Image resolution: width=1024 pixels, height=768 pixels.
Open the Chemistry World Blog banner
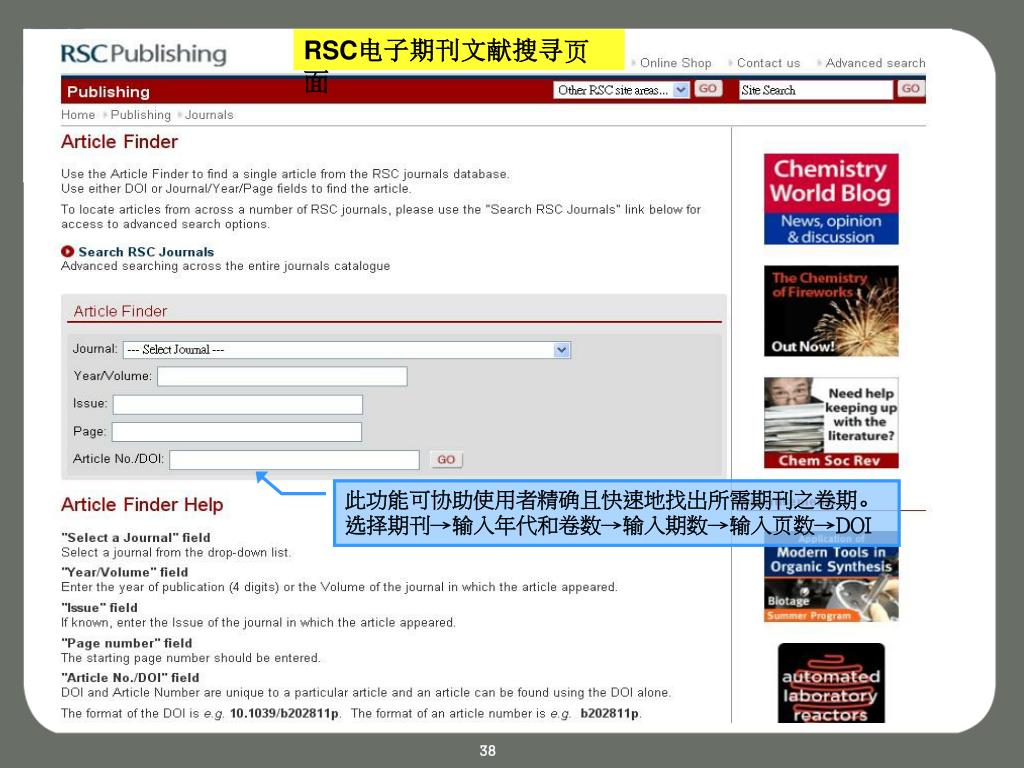coord(831,199)
